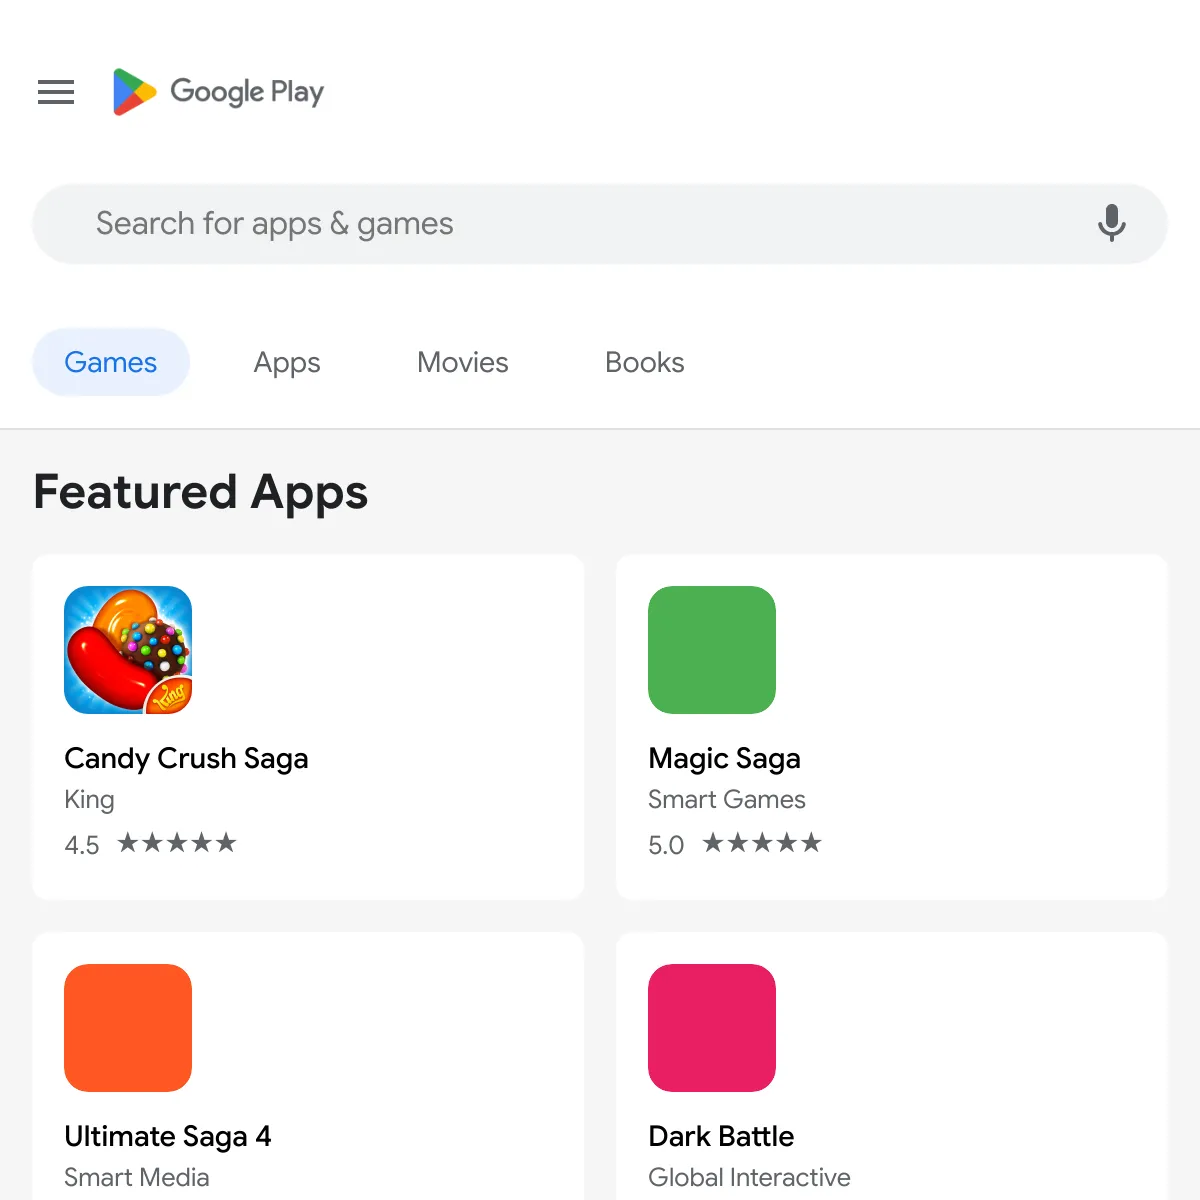Screen dimensions: 1200x1200
Task: Click the King developer name
Action: click(89, 799)
